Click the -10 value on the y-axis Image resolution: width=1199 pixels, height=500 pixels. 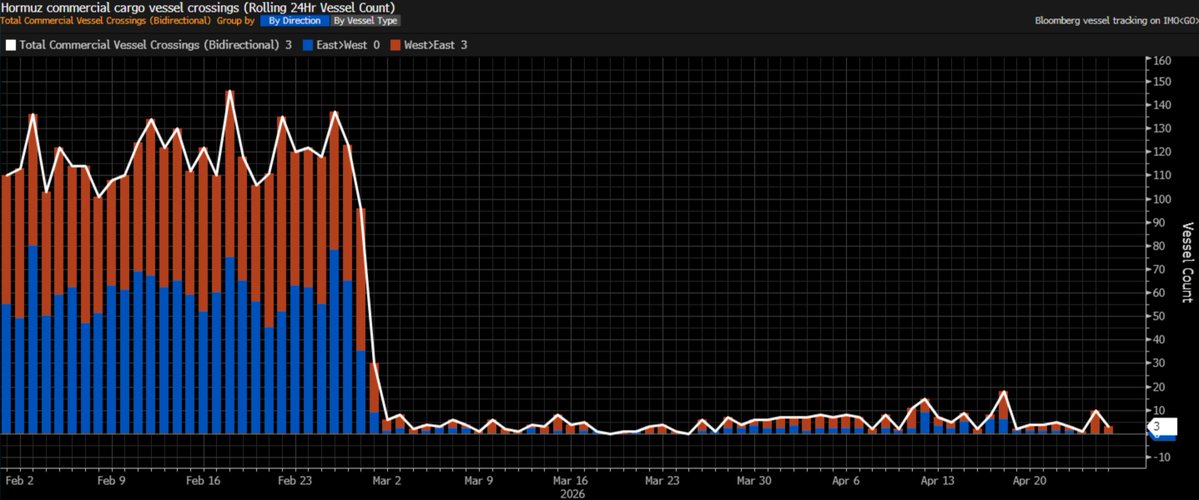pyautogui.click(x=1162, y=457)
